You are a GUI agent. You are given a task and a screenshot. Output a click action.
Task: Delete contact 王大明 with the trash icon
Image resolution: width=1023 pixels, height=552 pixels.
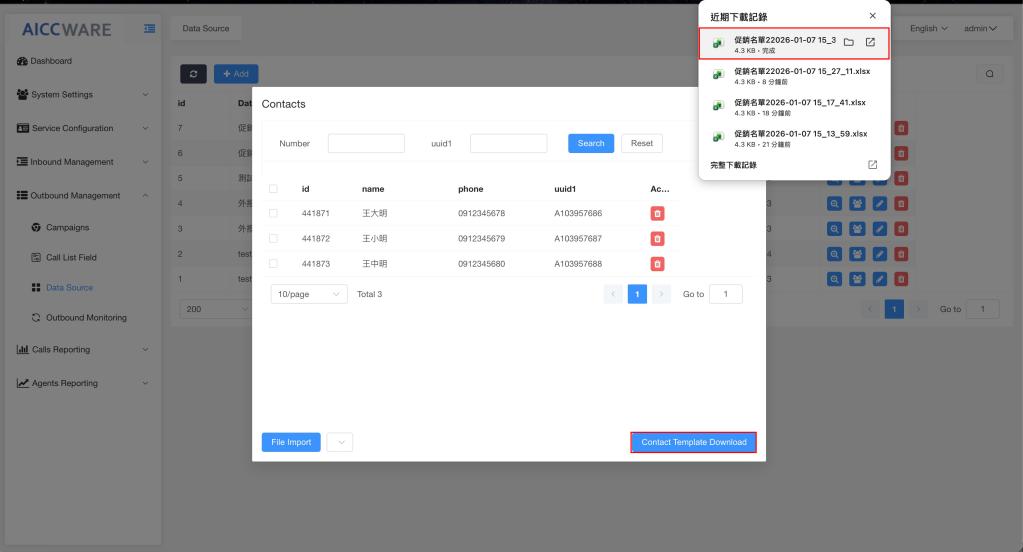[x=657, y=213]
